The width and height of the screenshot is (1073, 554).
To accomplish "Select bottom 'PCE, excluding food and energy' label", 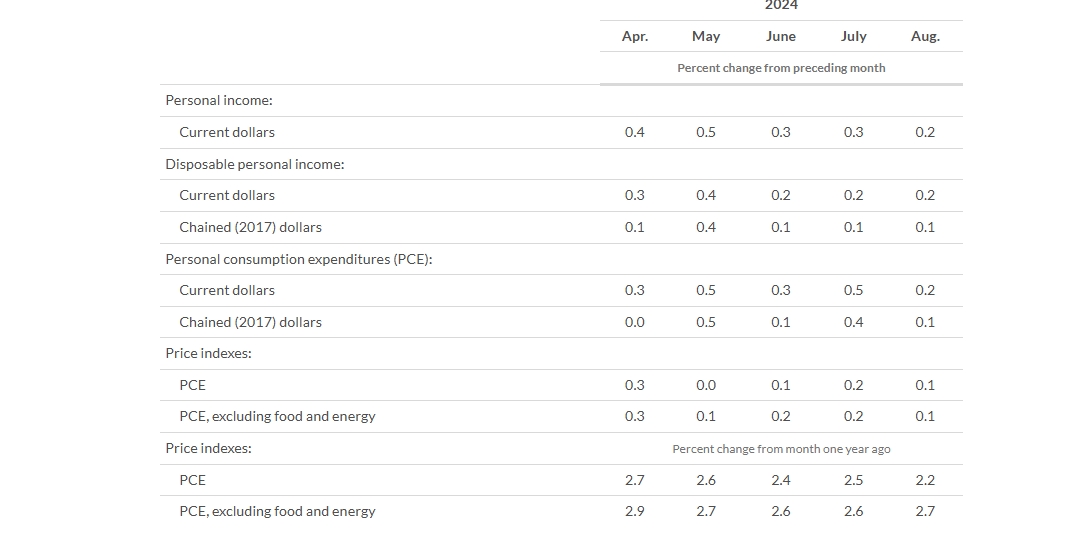I will (277, 512).
